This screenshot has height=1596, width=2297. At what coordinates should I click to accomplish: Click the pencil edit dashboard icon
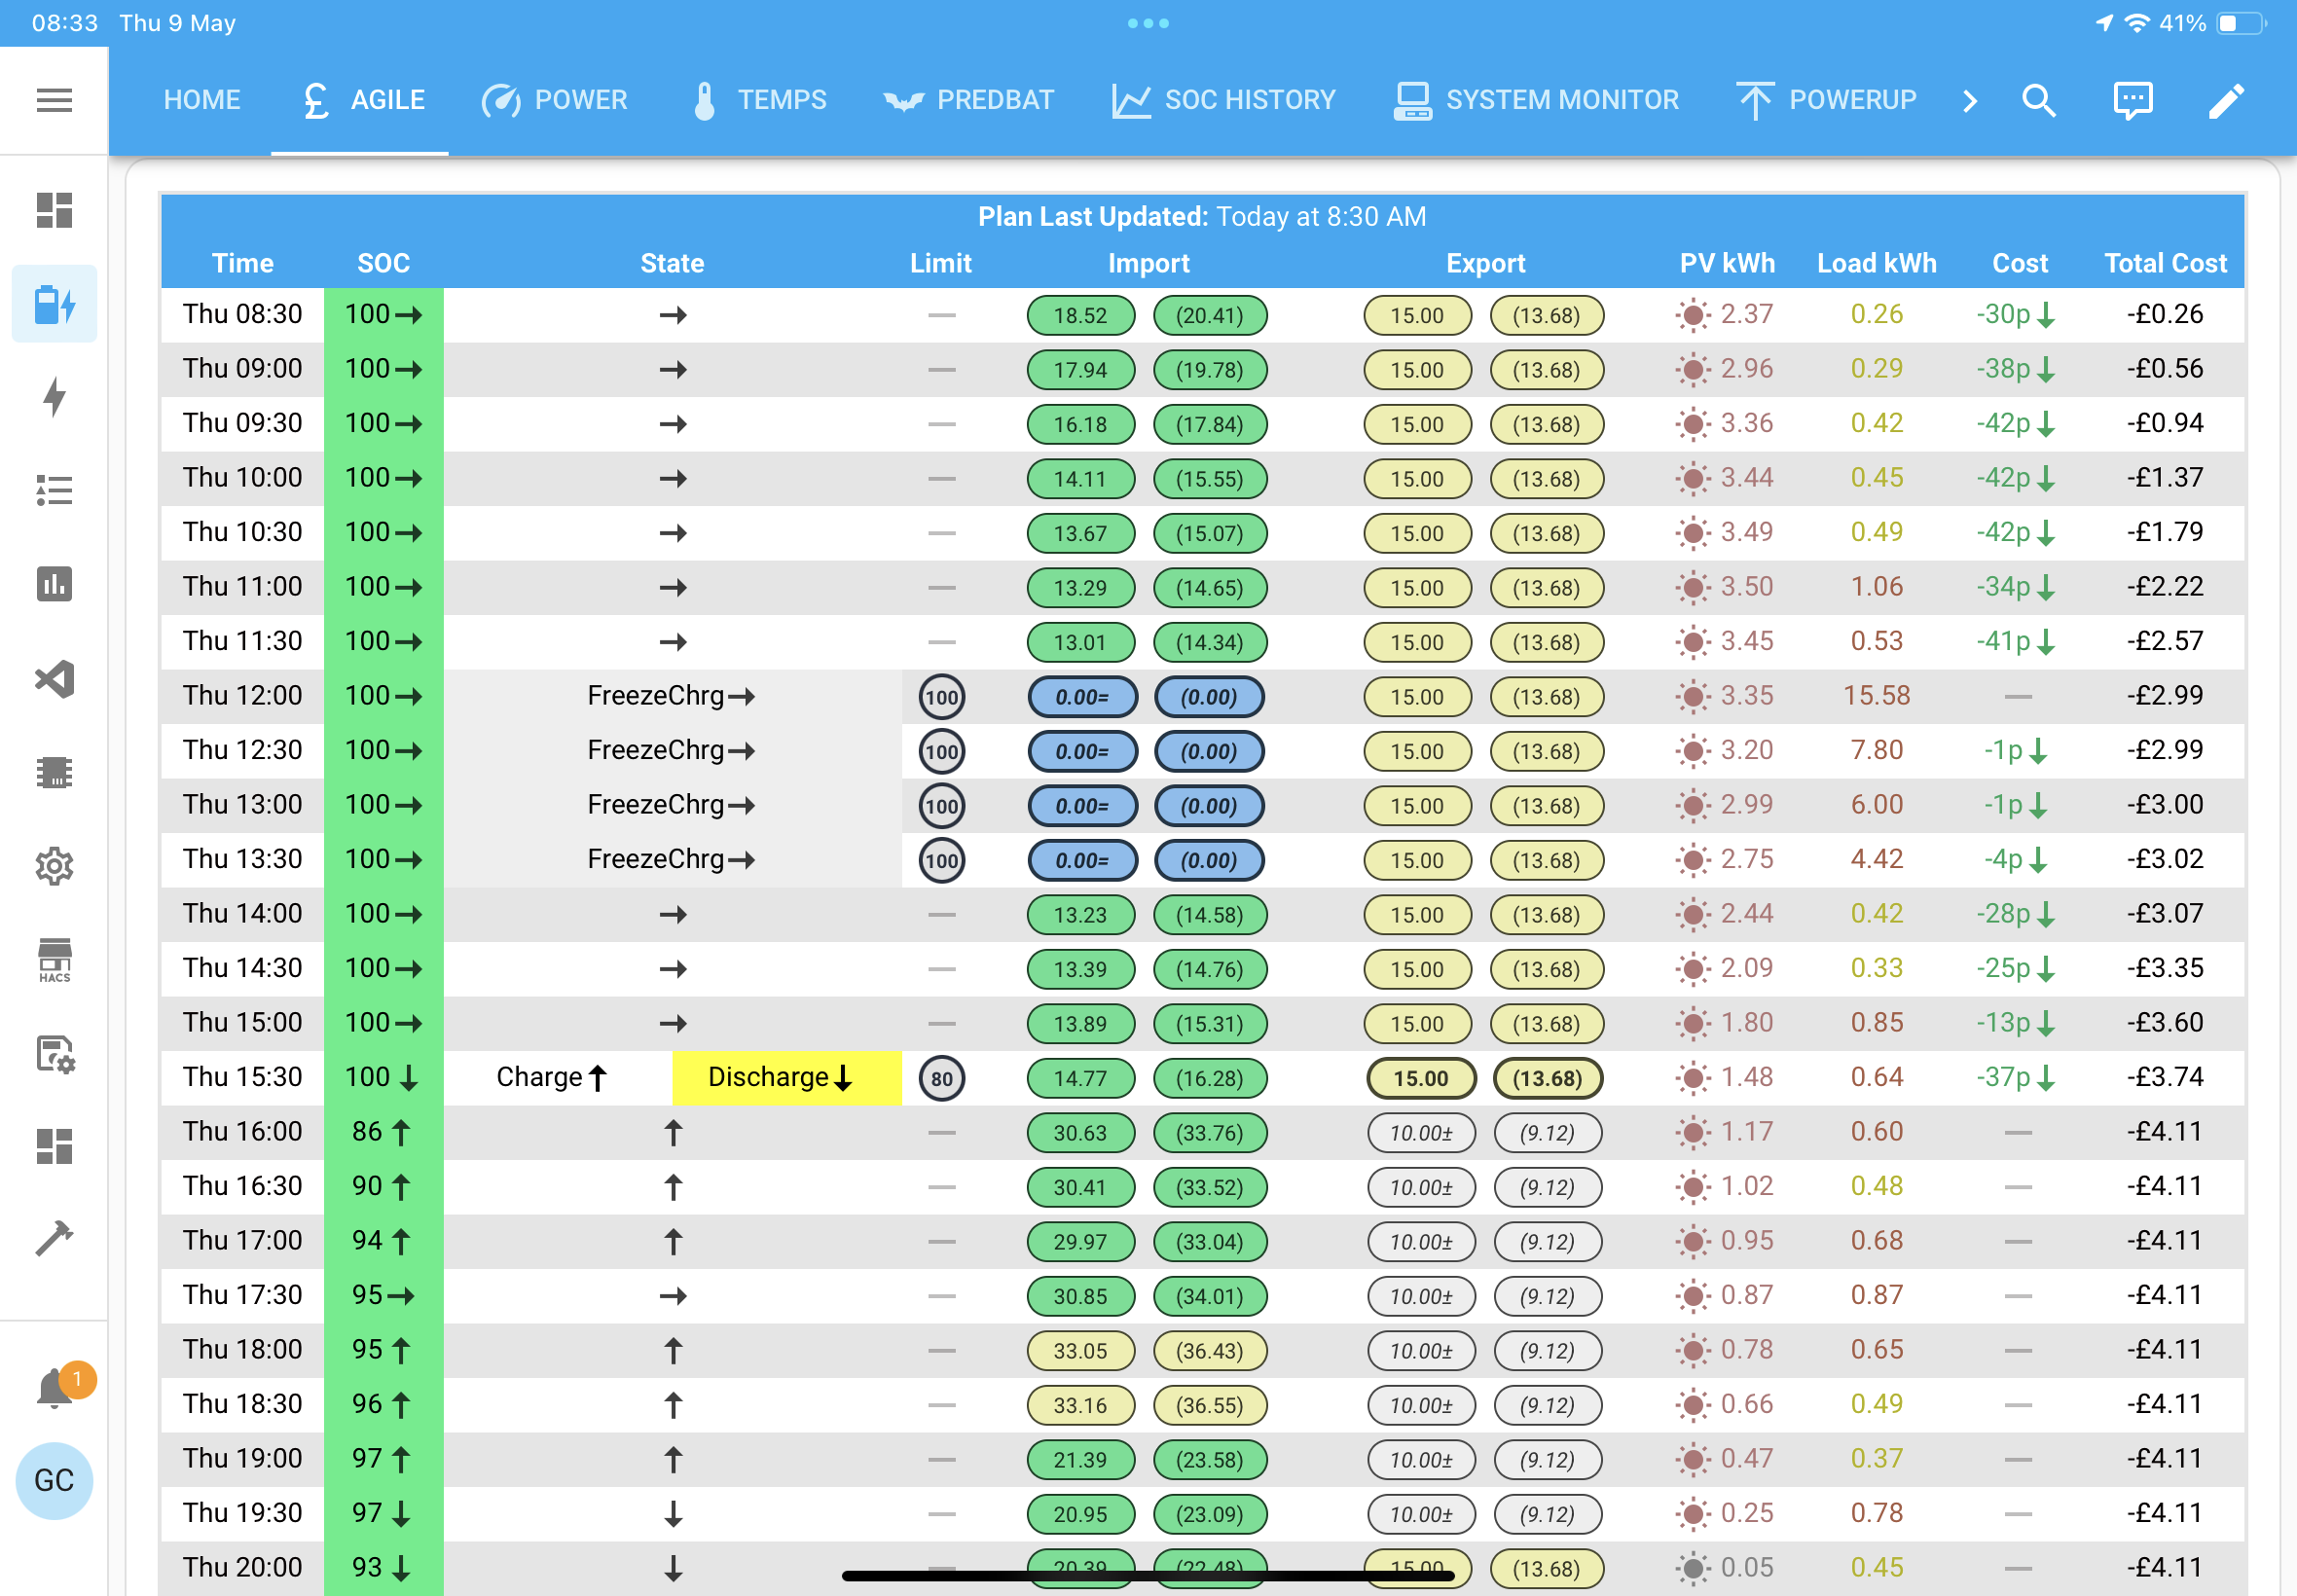pyautogui.click(x=2226, y=100)
